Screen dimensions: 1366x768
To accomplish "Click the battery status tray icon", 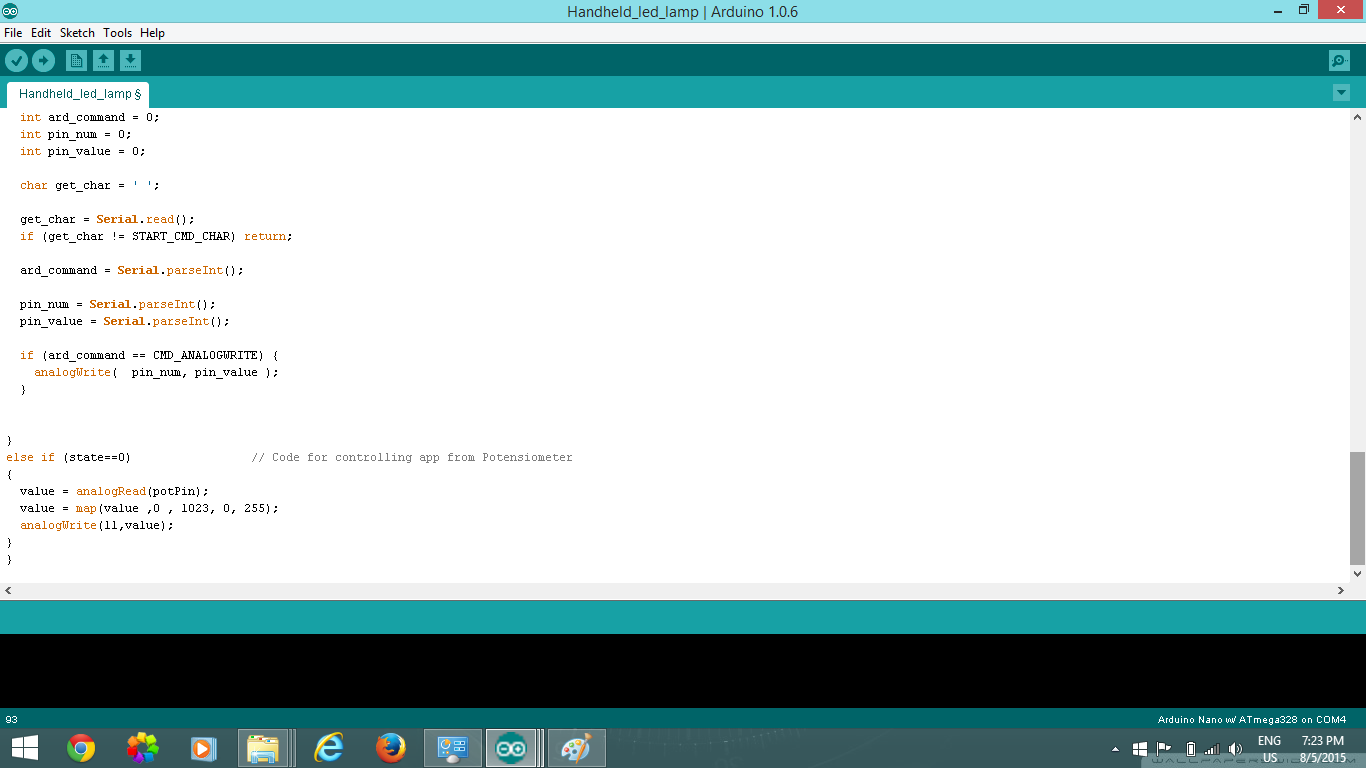I will pyautogui.click(x=1190, y=749).
